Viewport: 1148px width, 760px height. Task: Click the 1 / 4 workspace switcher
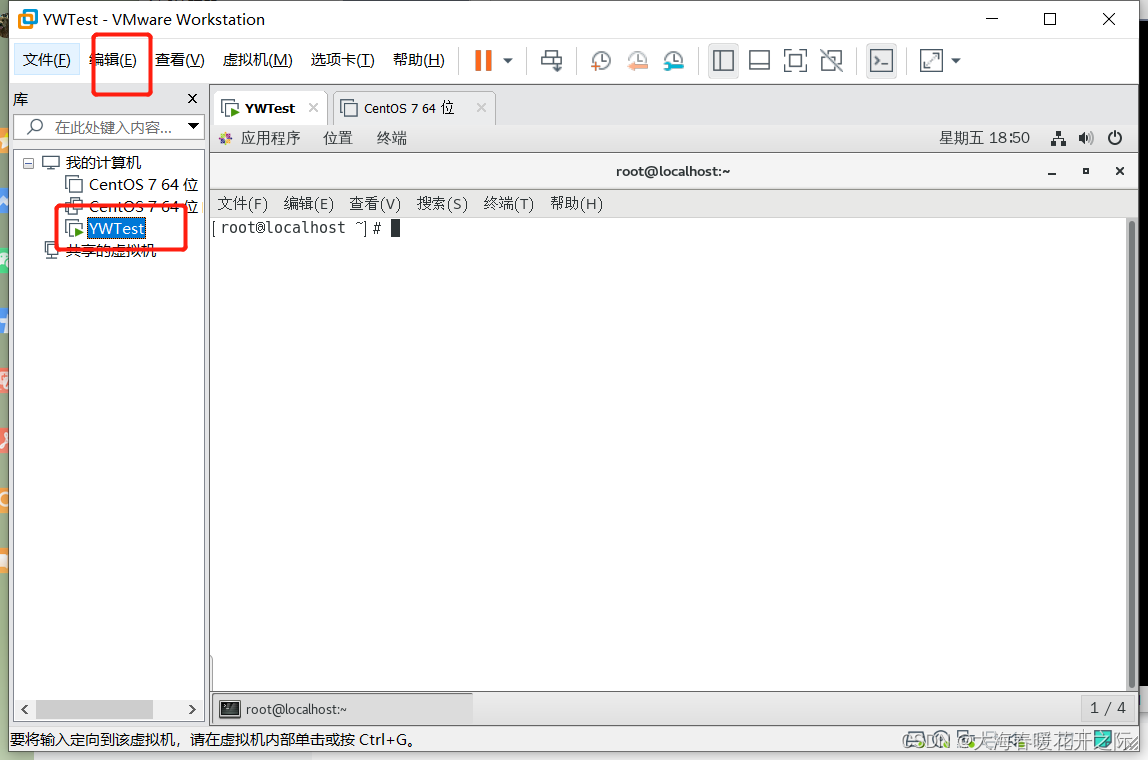1107,708
